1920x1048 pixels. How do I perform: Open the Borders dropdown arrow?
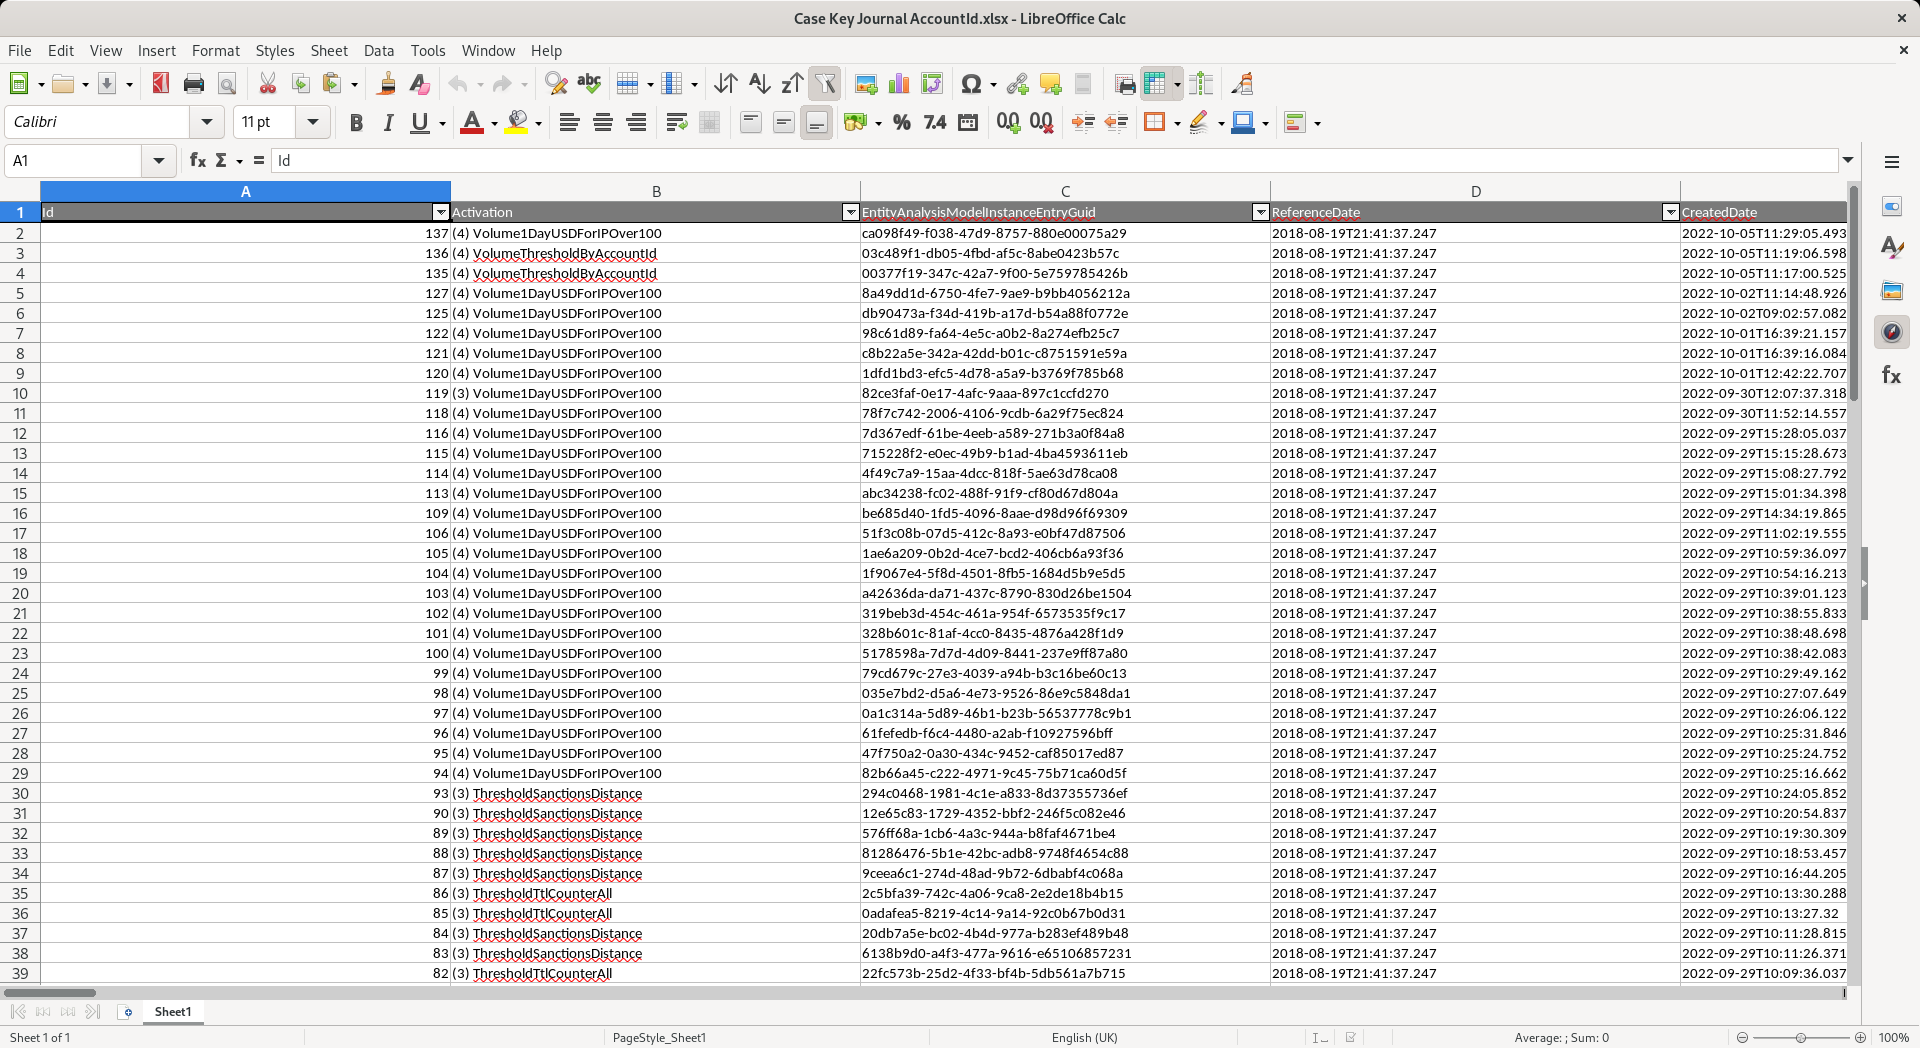1177,123
